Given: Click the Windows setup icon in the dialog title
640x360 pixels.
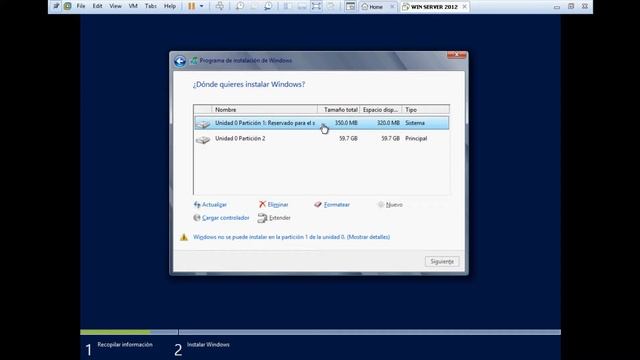Looking at the screenshot, I should click(x=194, y=60).
